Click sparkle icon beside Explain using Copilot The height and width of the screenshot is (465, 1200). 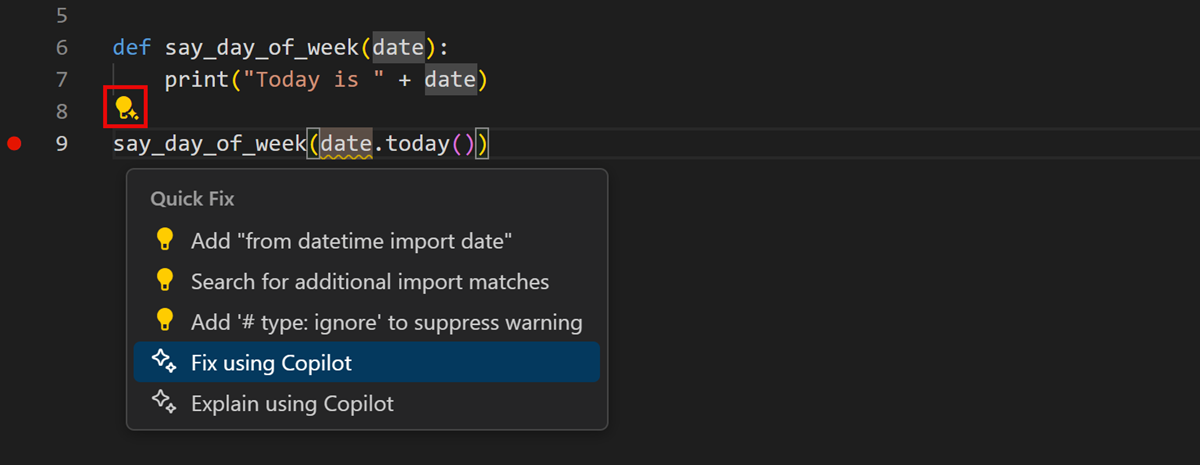click(164, 403)
